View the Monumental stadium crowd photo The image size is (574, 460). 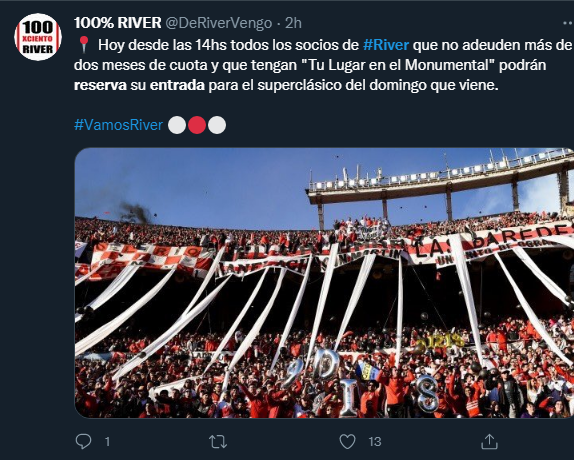click(x=324, y=283)
